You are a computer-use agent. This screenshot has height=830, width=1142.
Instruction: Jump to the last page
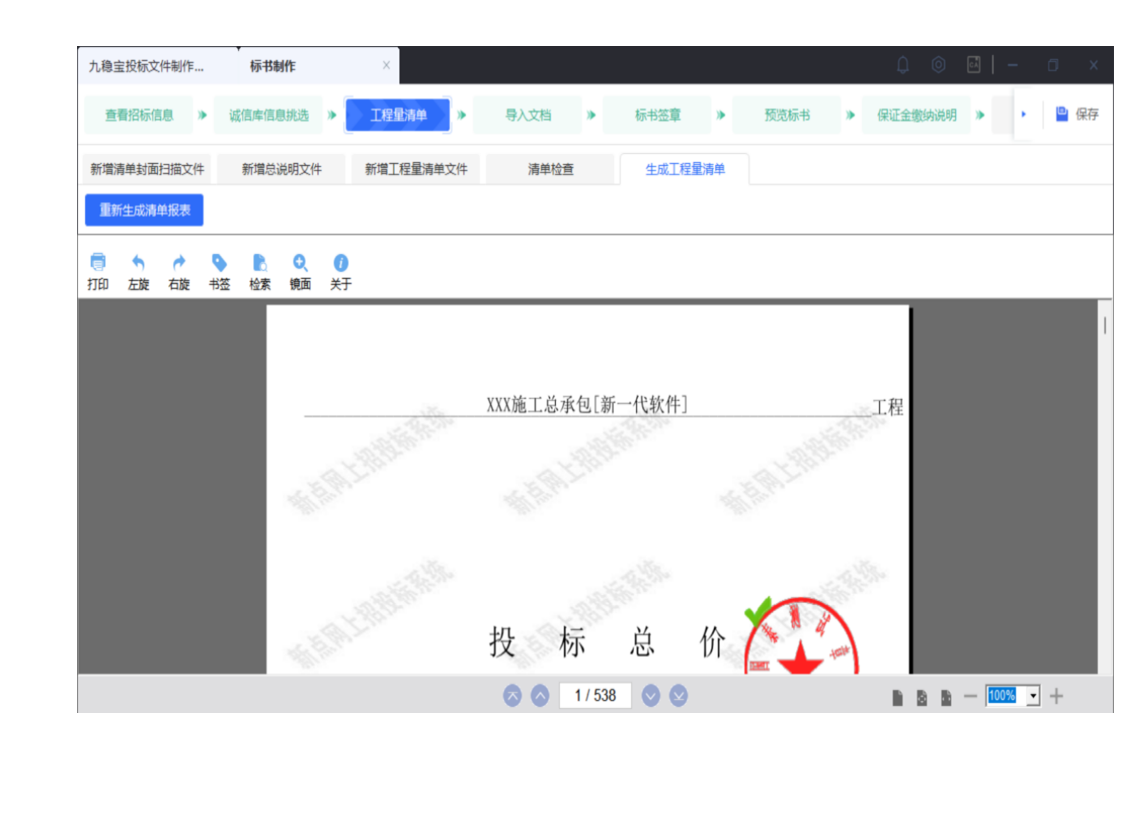679,696
